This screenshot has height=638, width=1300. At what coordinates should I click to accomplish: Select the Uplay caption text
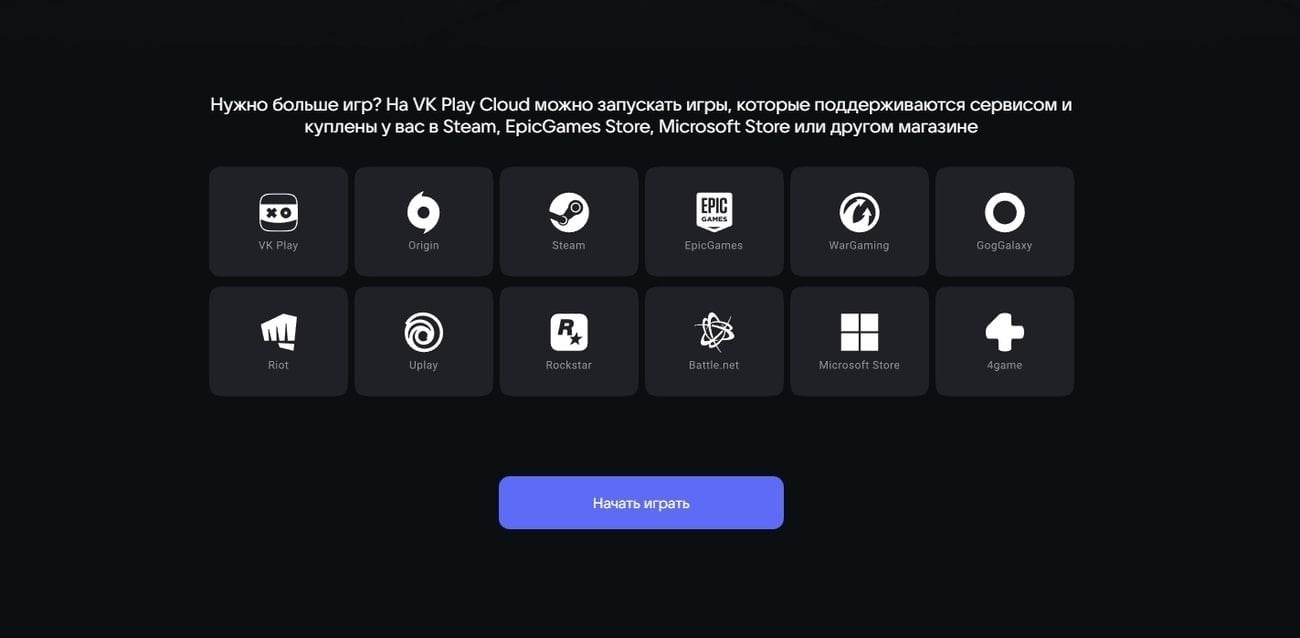coord(423,365)
